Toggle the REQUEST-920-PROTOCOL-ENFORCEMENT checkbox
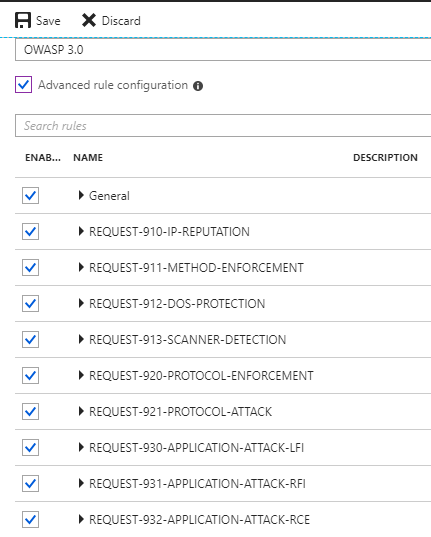Image resolution: width=431 pixels, height=537 pixels. (30, 376)
